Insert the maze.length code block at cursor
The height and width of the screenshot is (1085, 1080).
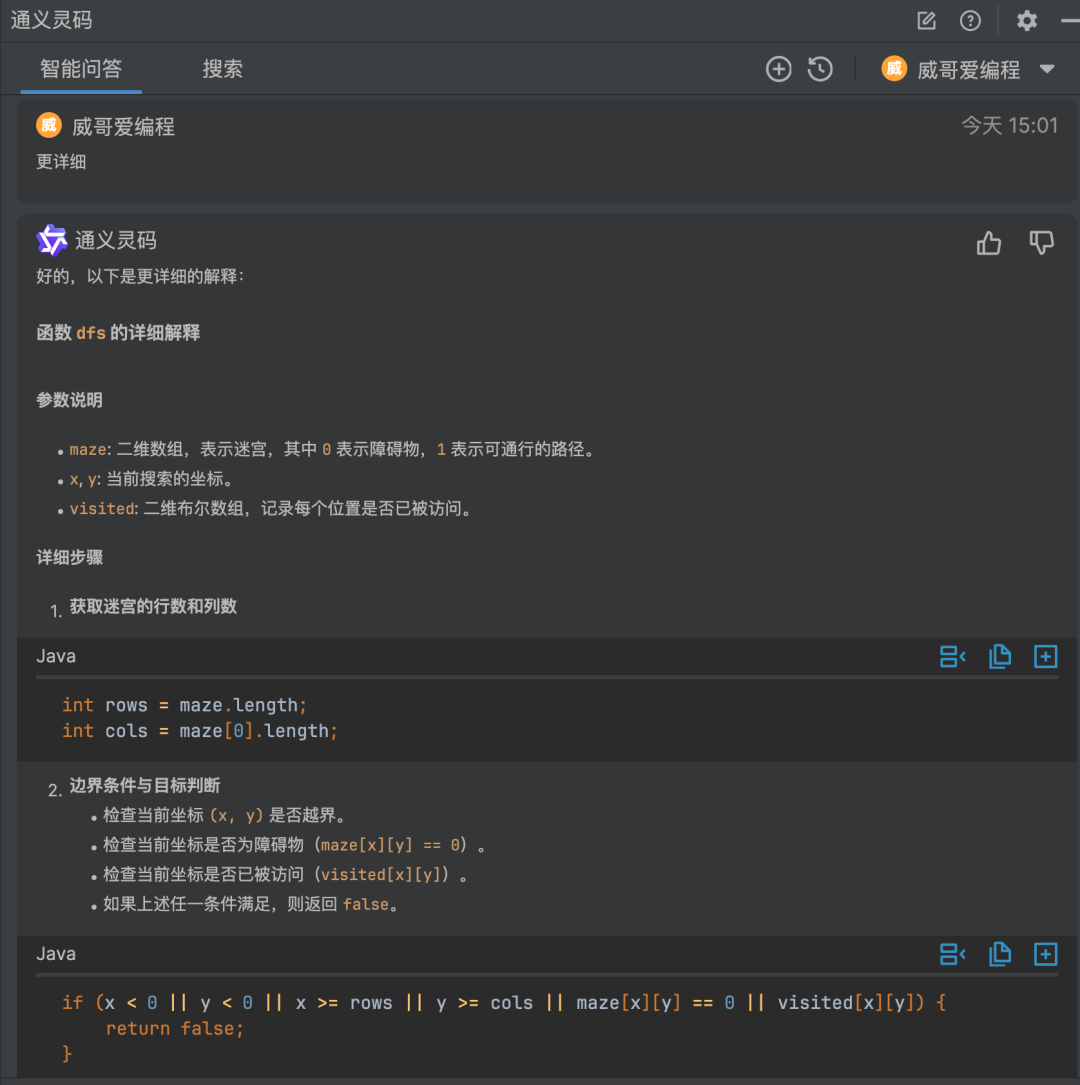coord(952,657)
